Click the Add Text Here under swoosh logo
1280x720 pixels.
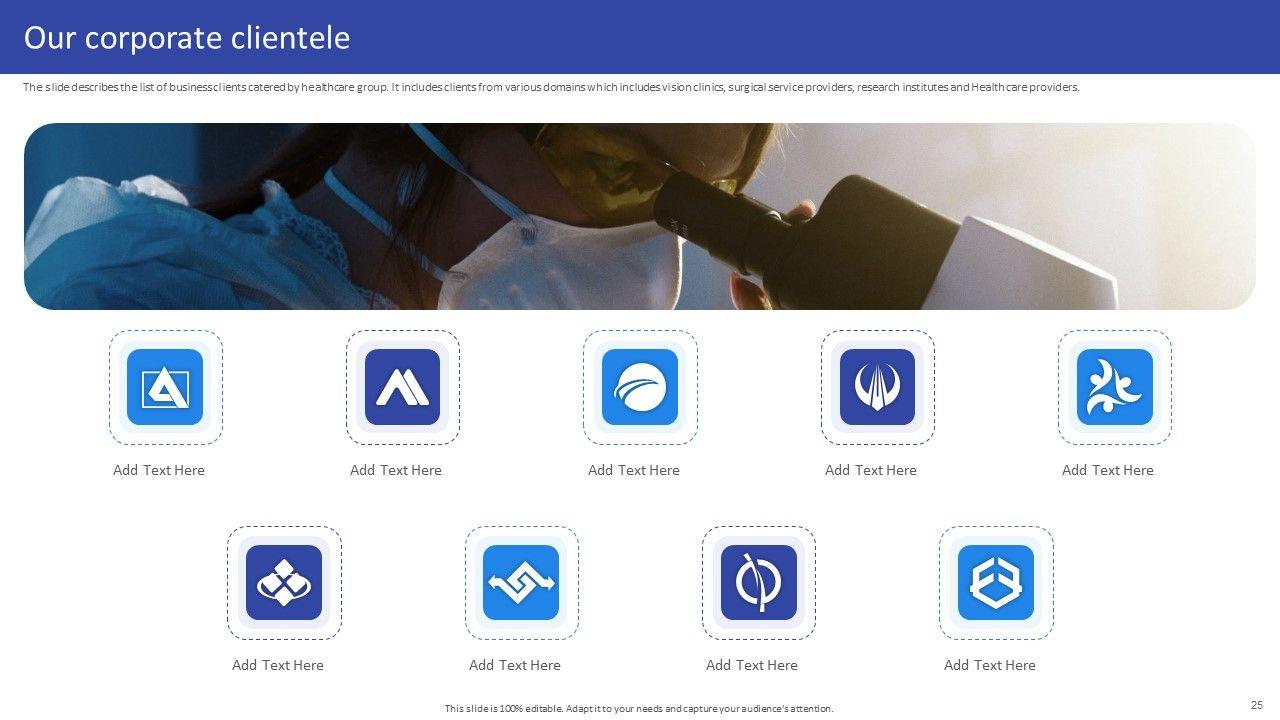click(x=633, y=469)
